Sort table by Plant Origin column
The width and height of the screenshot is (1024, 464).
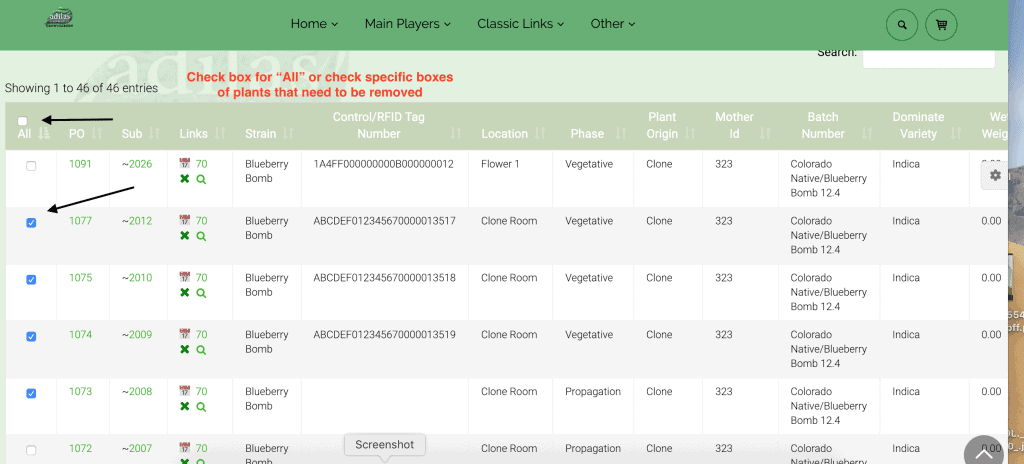[x=668, y=125]
